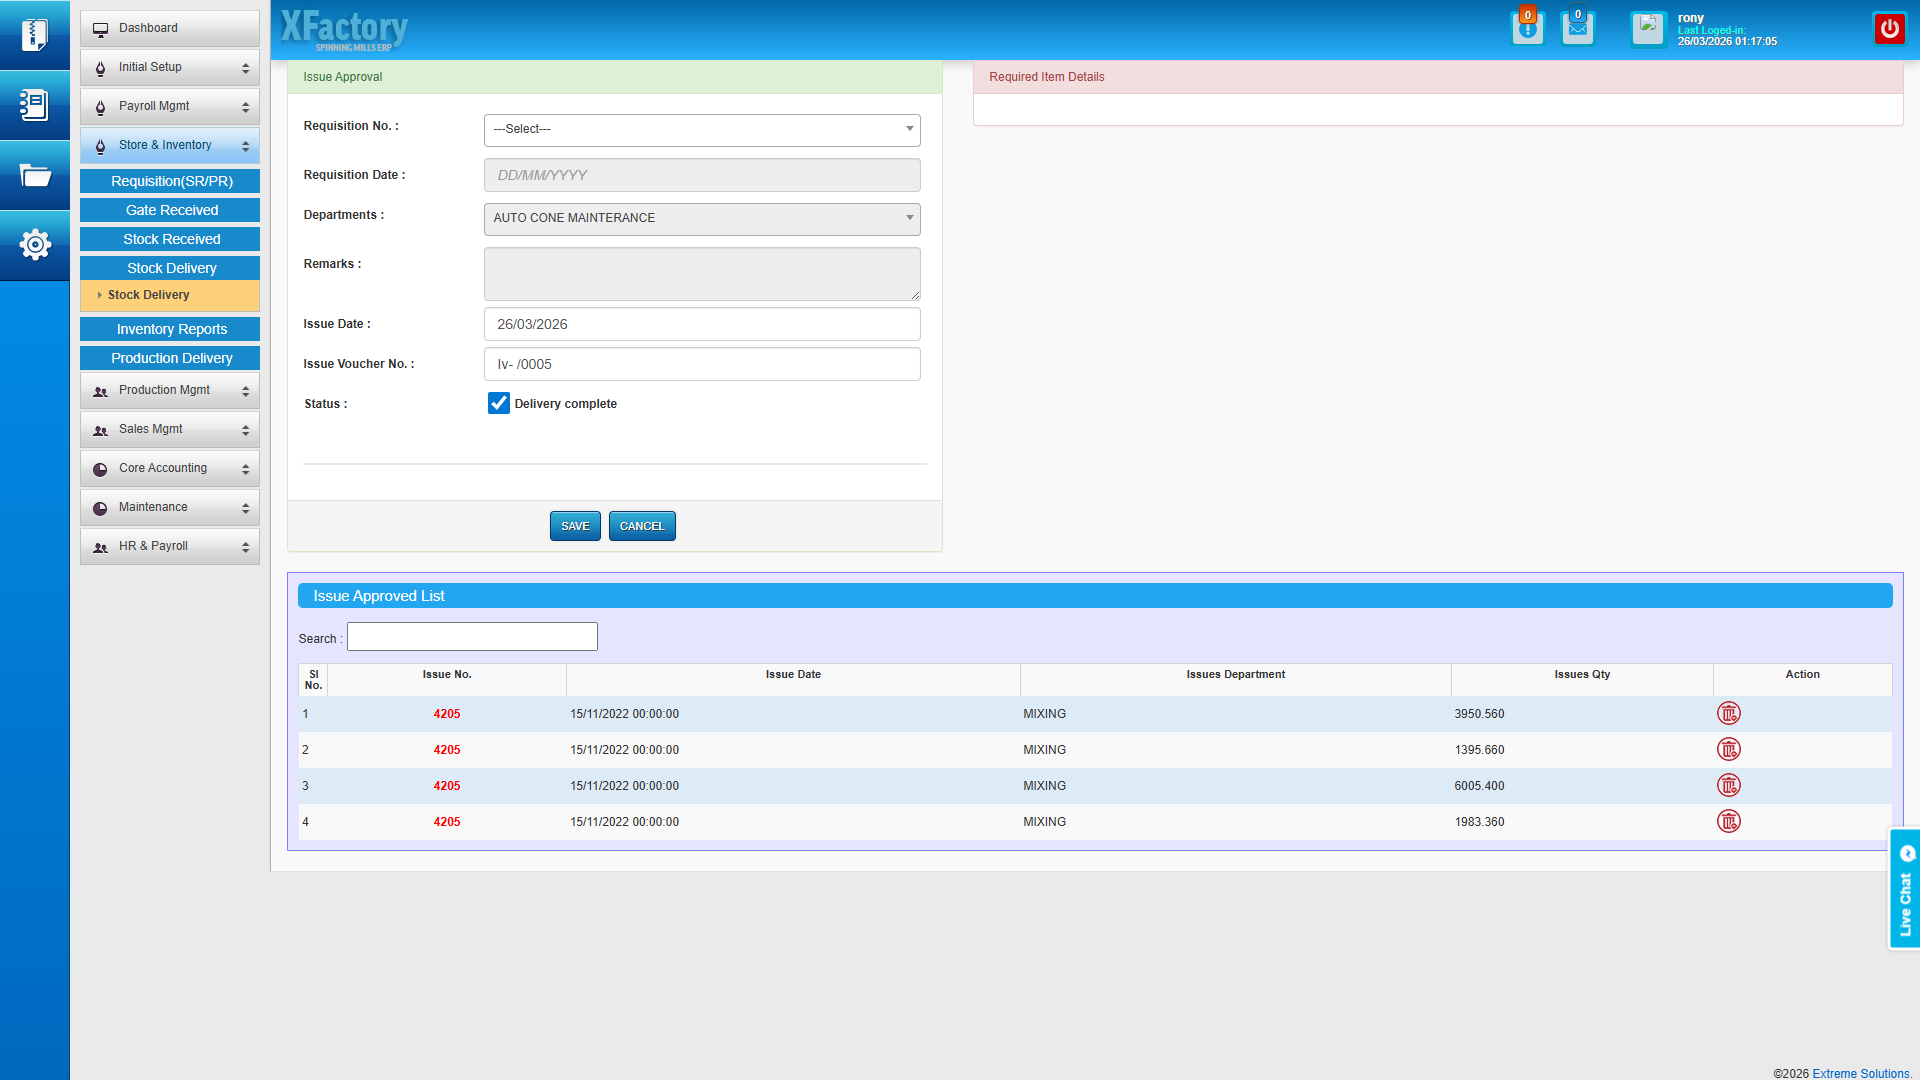This screenshot has height=1080, width=1920.
Task: Open the gear settings icon in sidebar
Action: click(x=35, y=245)
